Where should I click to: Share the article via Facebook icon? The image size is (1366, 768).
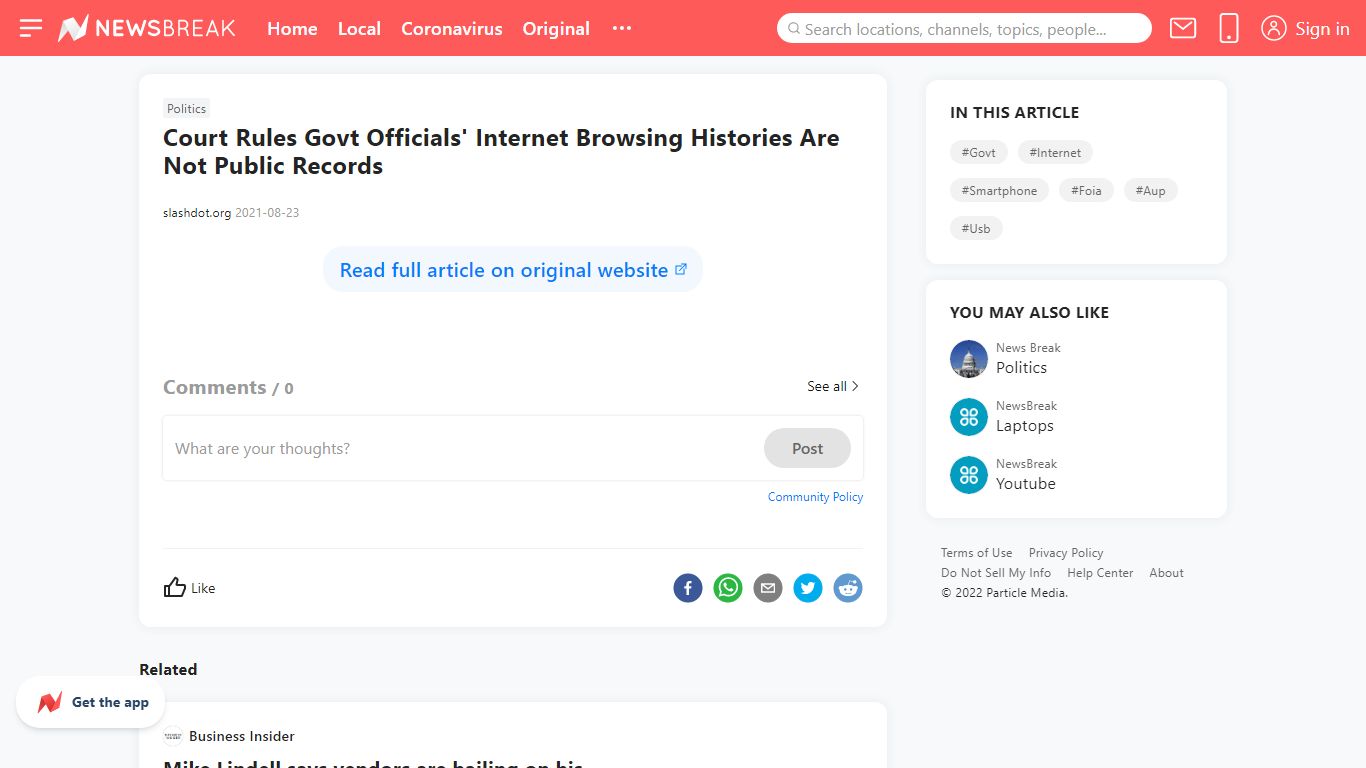[x=688, y=588]
